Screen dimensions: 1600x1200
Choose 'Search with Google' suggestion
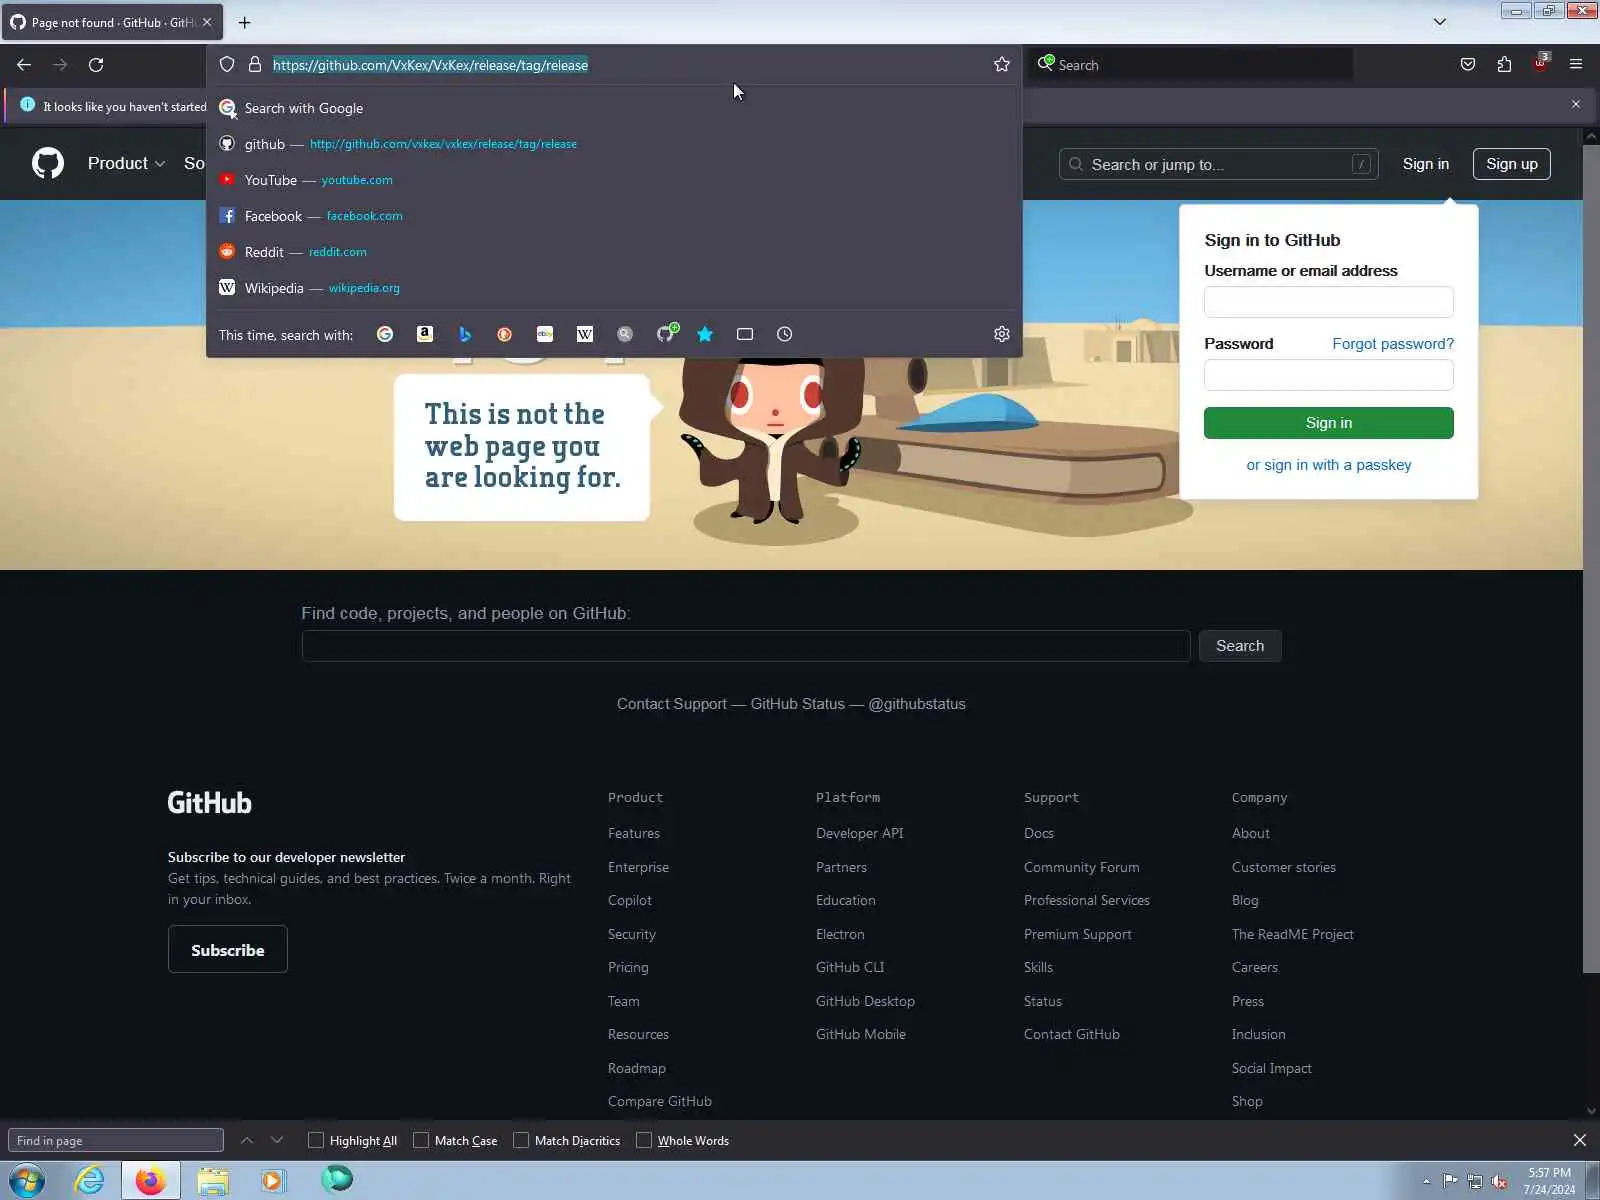click(x=614, y=108)
